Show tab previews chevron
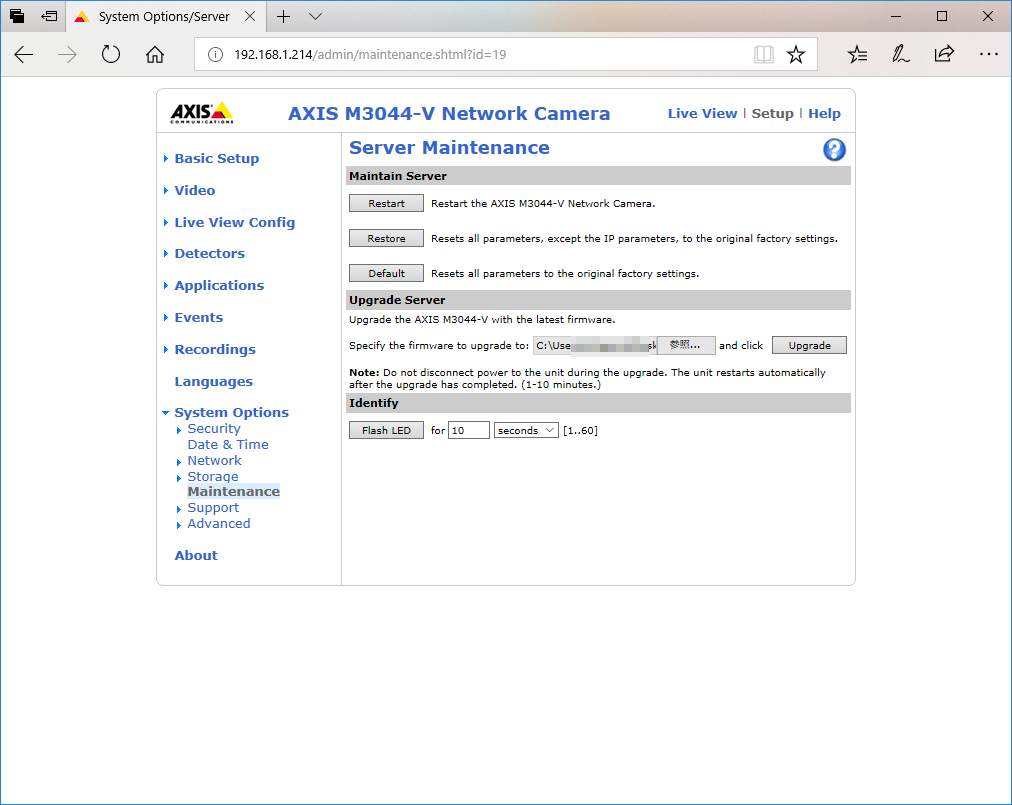Viewport: 1012px width, 805px height. tap(315, 16)
